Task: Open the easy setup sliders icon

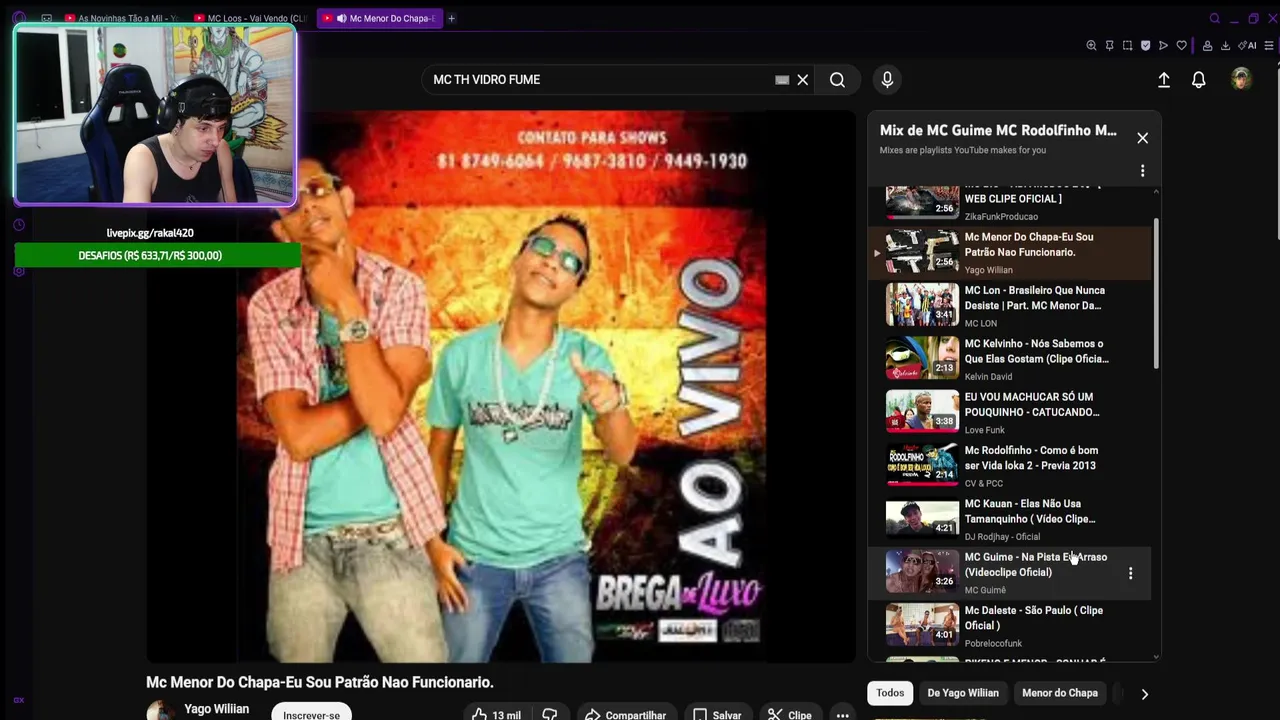Action: tap(1269, 45)
